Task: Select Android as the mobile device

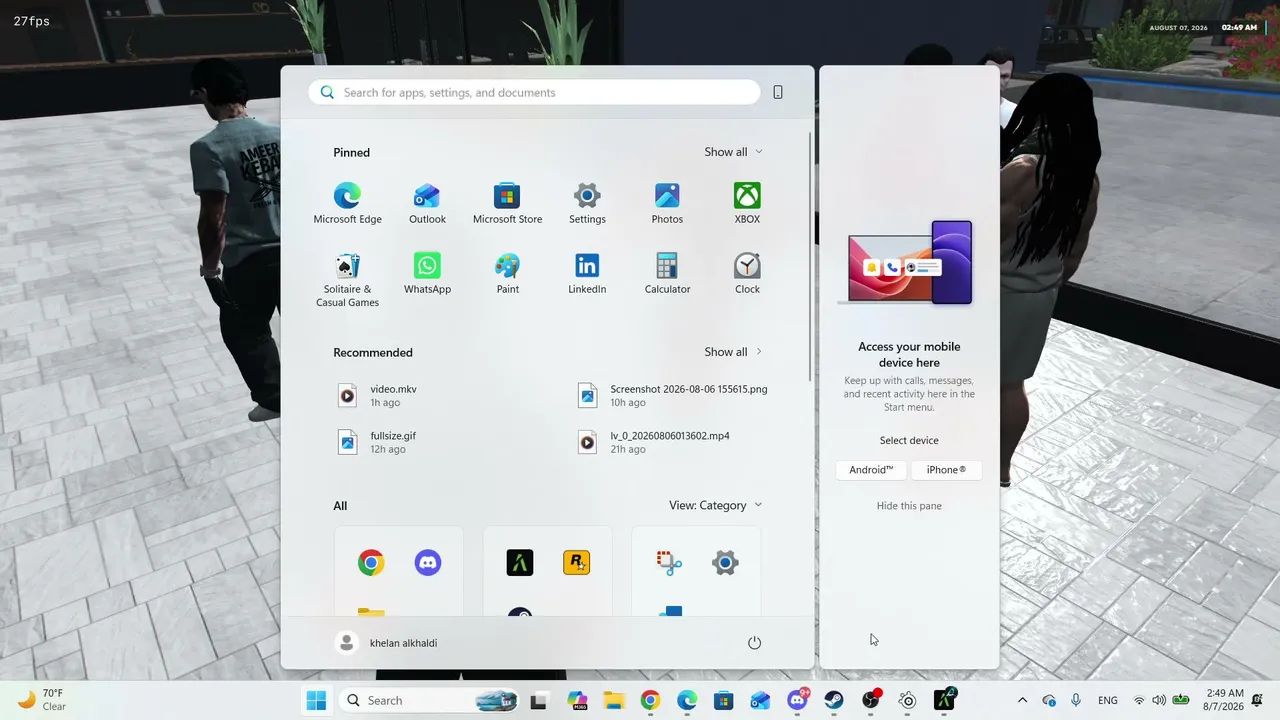Action: click(x=871, y=470)
